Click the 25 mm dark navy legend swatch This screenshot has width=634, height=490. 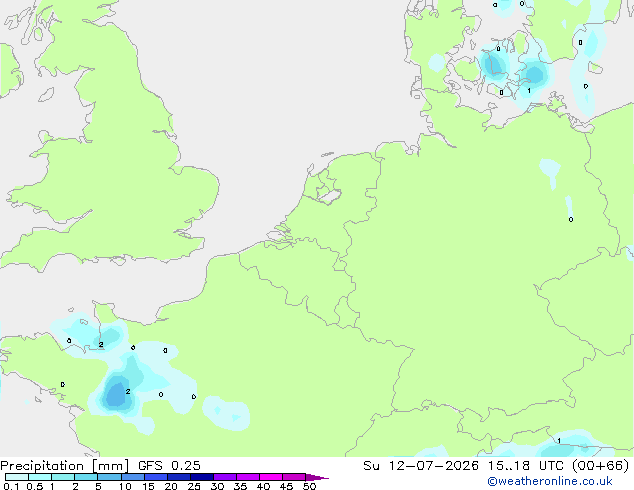(x=202, y=477)
